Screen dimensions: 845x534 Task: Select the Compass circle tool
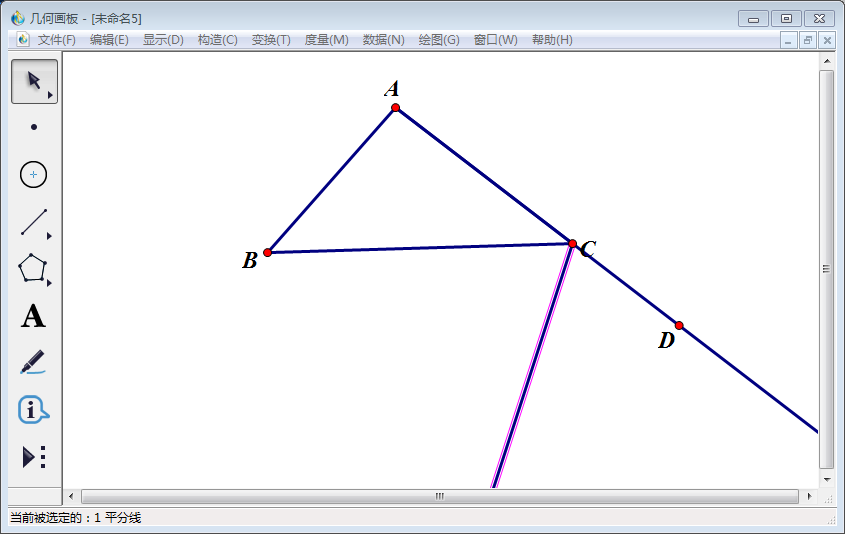pyautogui.click(x=33, y=175)
